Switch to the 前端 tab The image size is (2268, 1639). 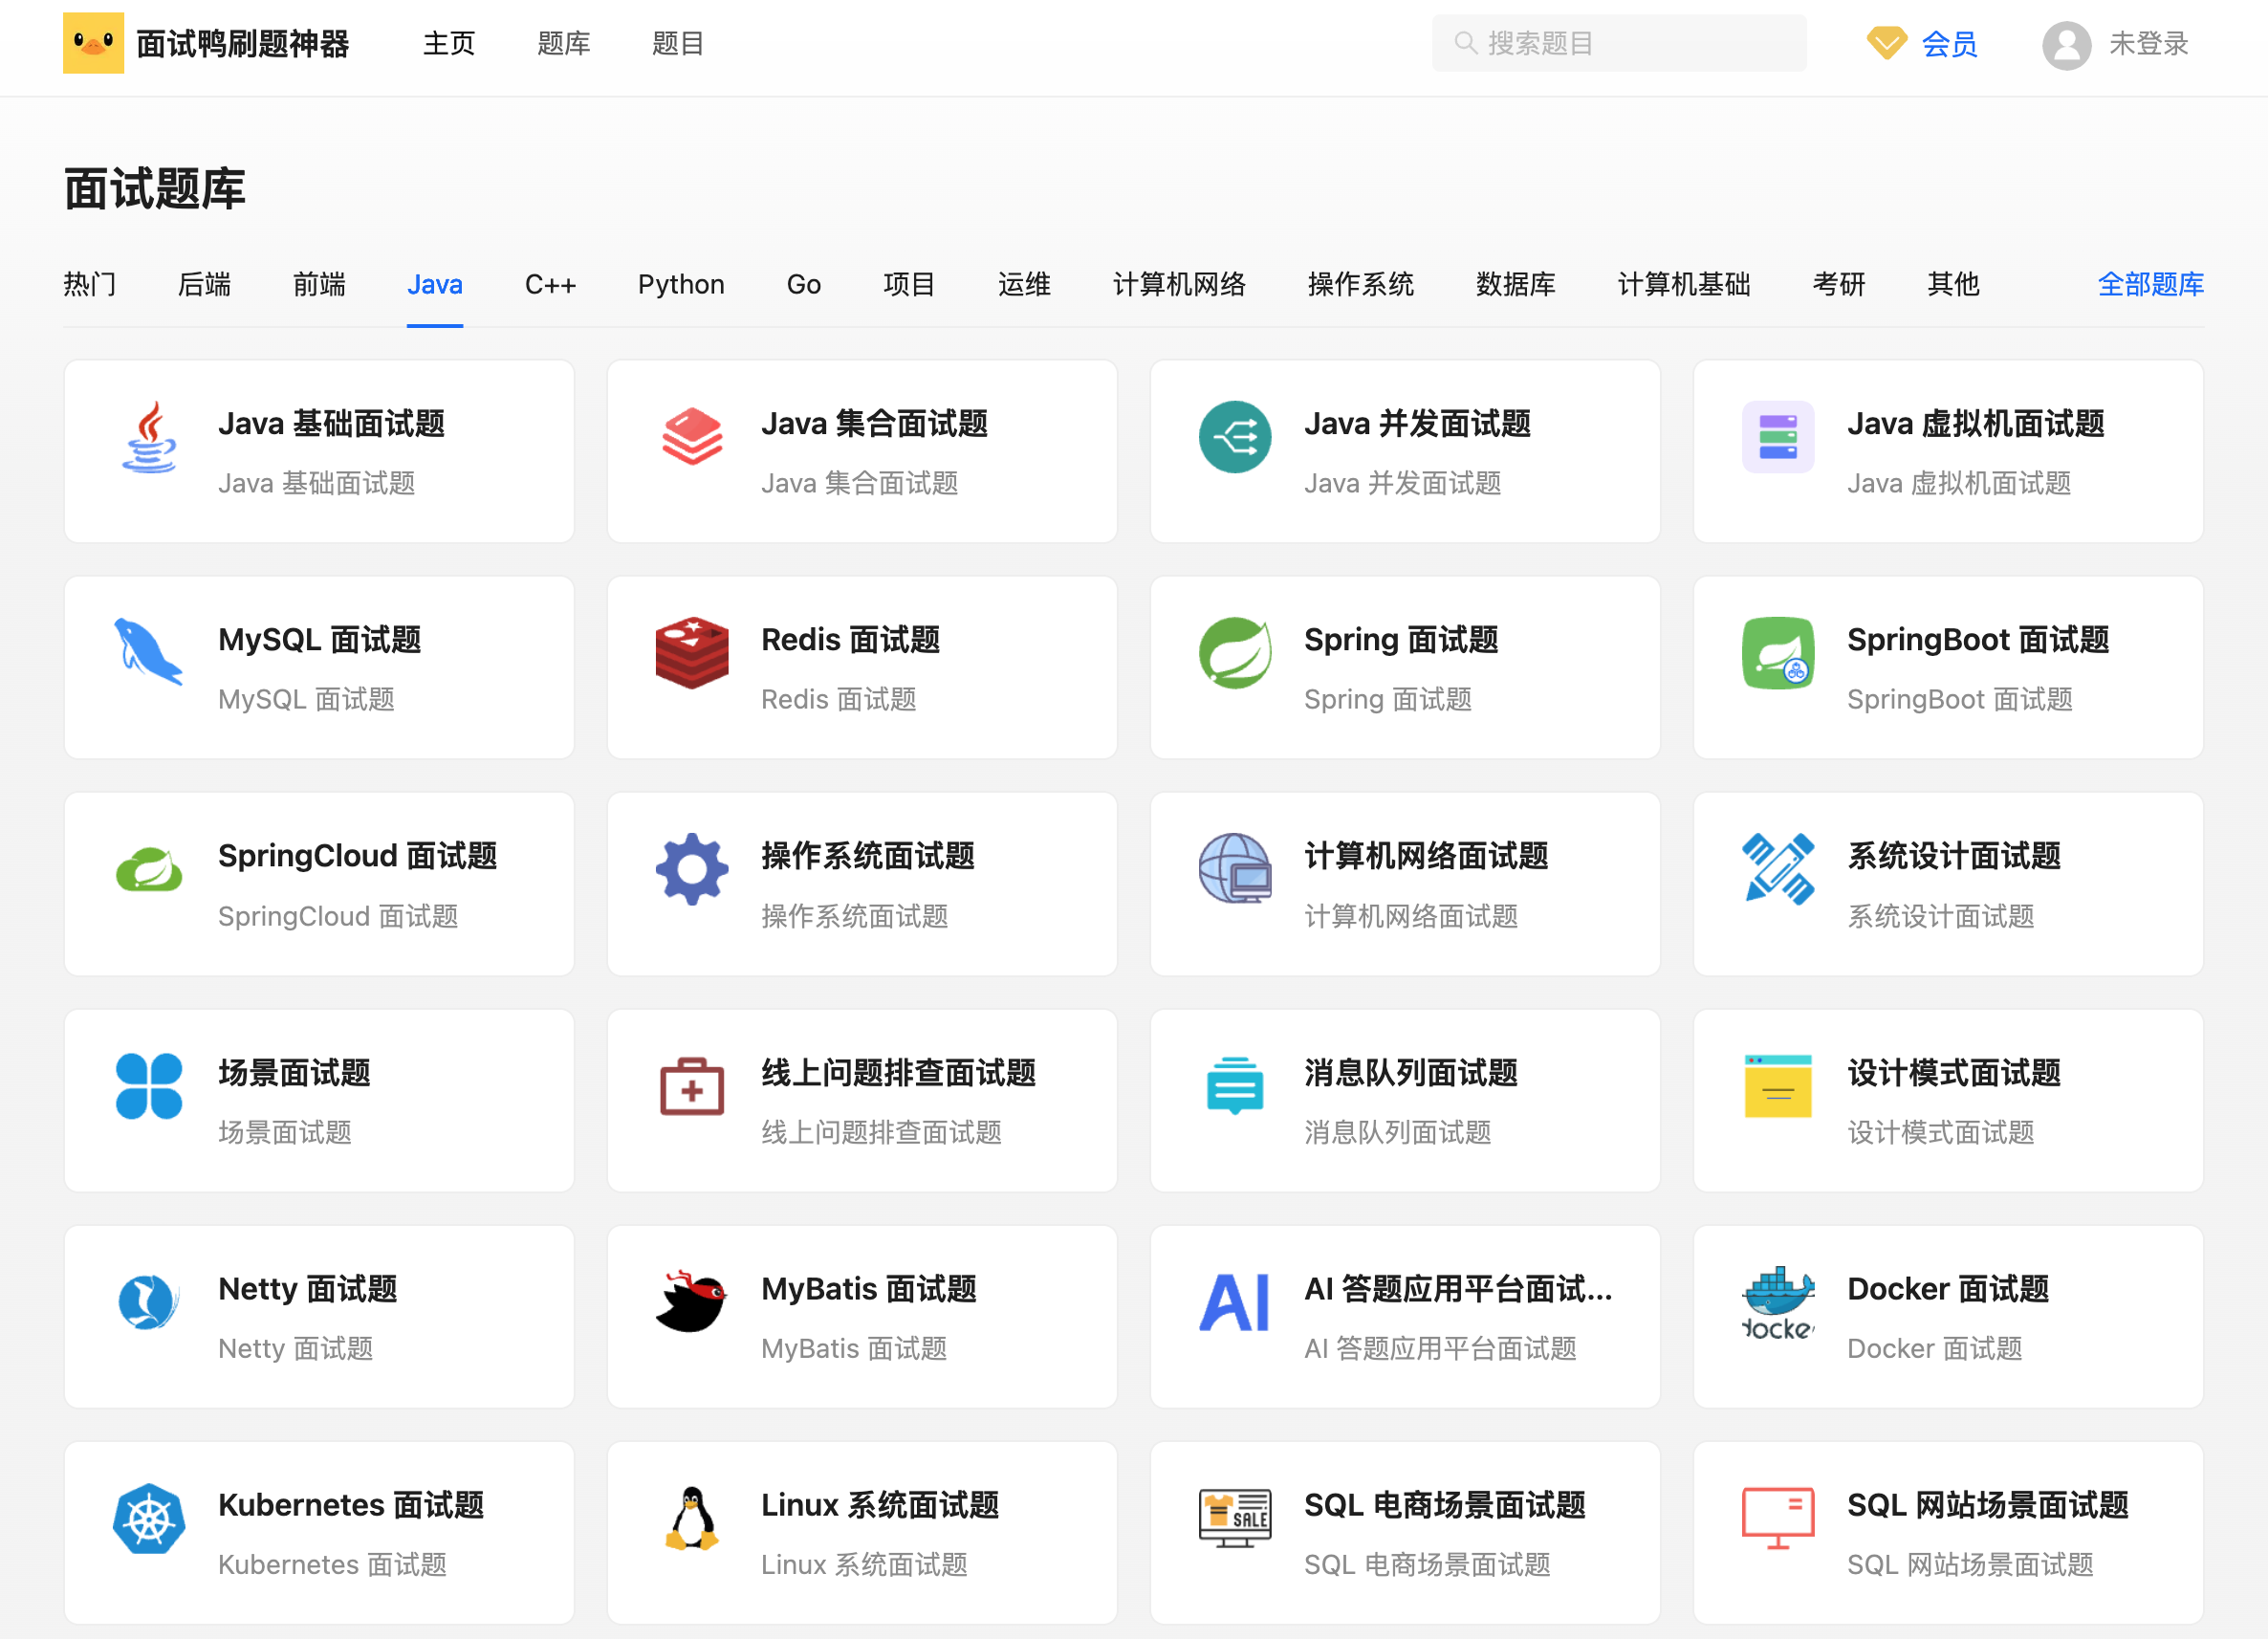(x=319, y=284)
